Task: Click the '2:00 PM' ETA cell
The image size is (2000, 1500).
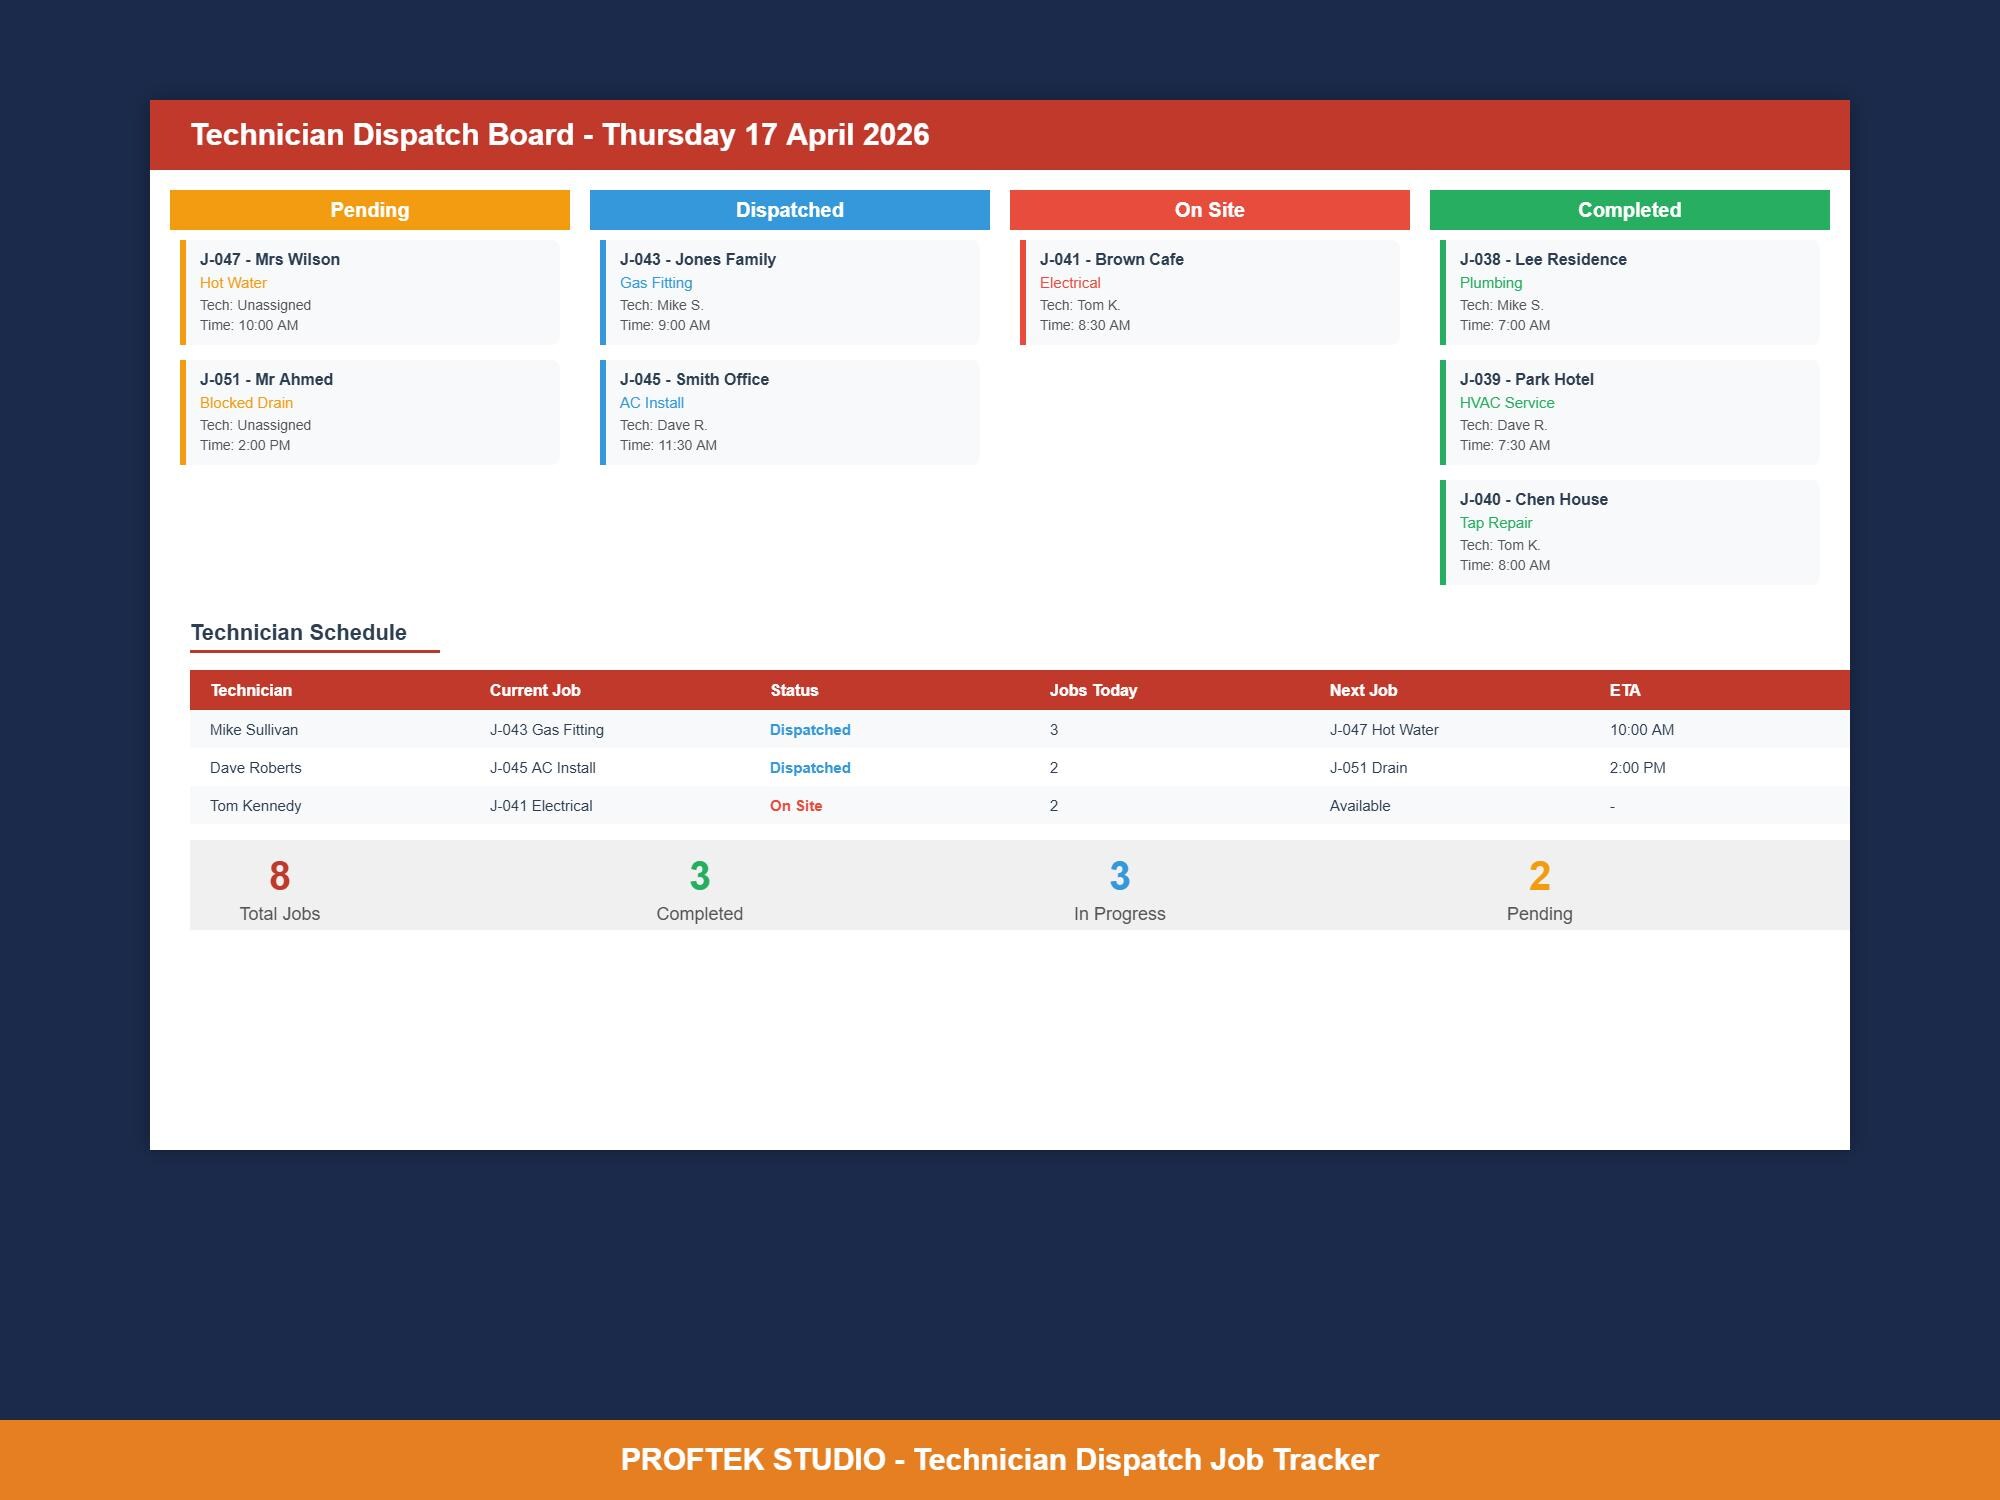Action: point(1638,768)
